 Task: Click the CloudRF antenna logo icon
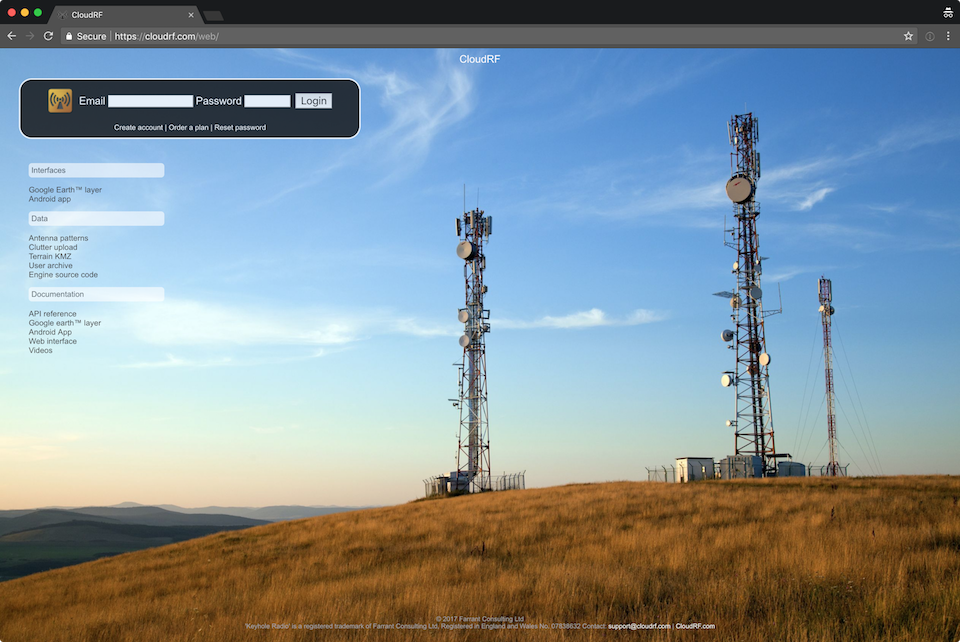pyautogui.click(x=59, y=100)
